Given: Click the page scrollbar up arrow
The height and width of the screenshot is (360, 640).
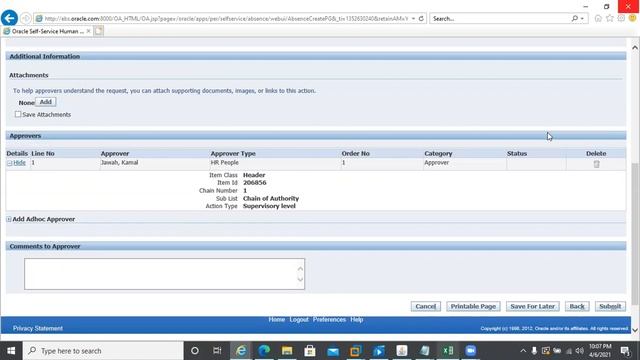Looking at the screenshot, I should point(635,47).
